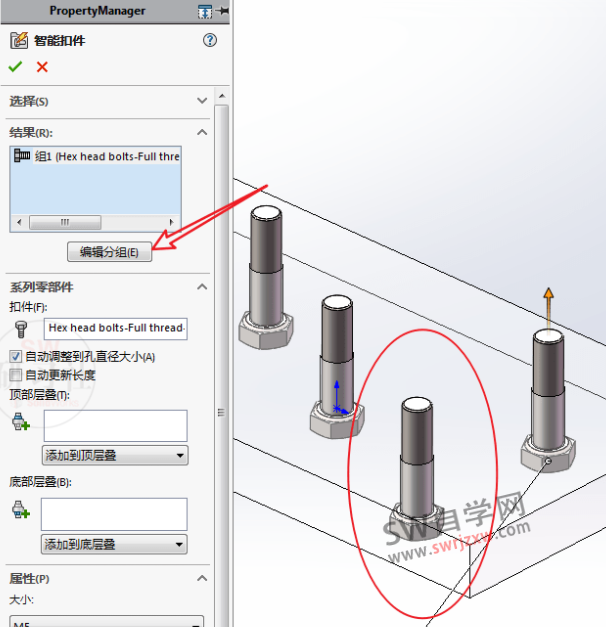
Task: Open help for 智能扣件
Action: click(x=210, y=40)
